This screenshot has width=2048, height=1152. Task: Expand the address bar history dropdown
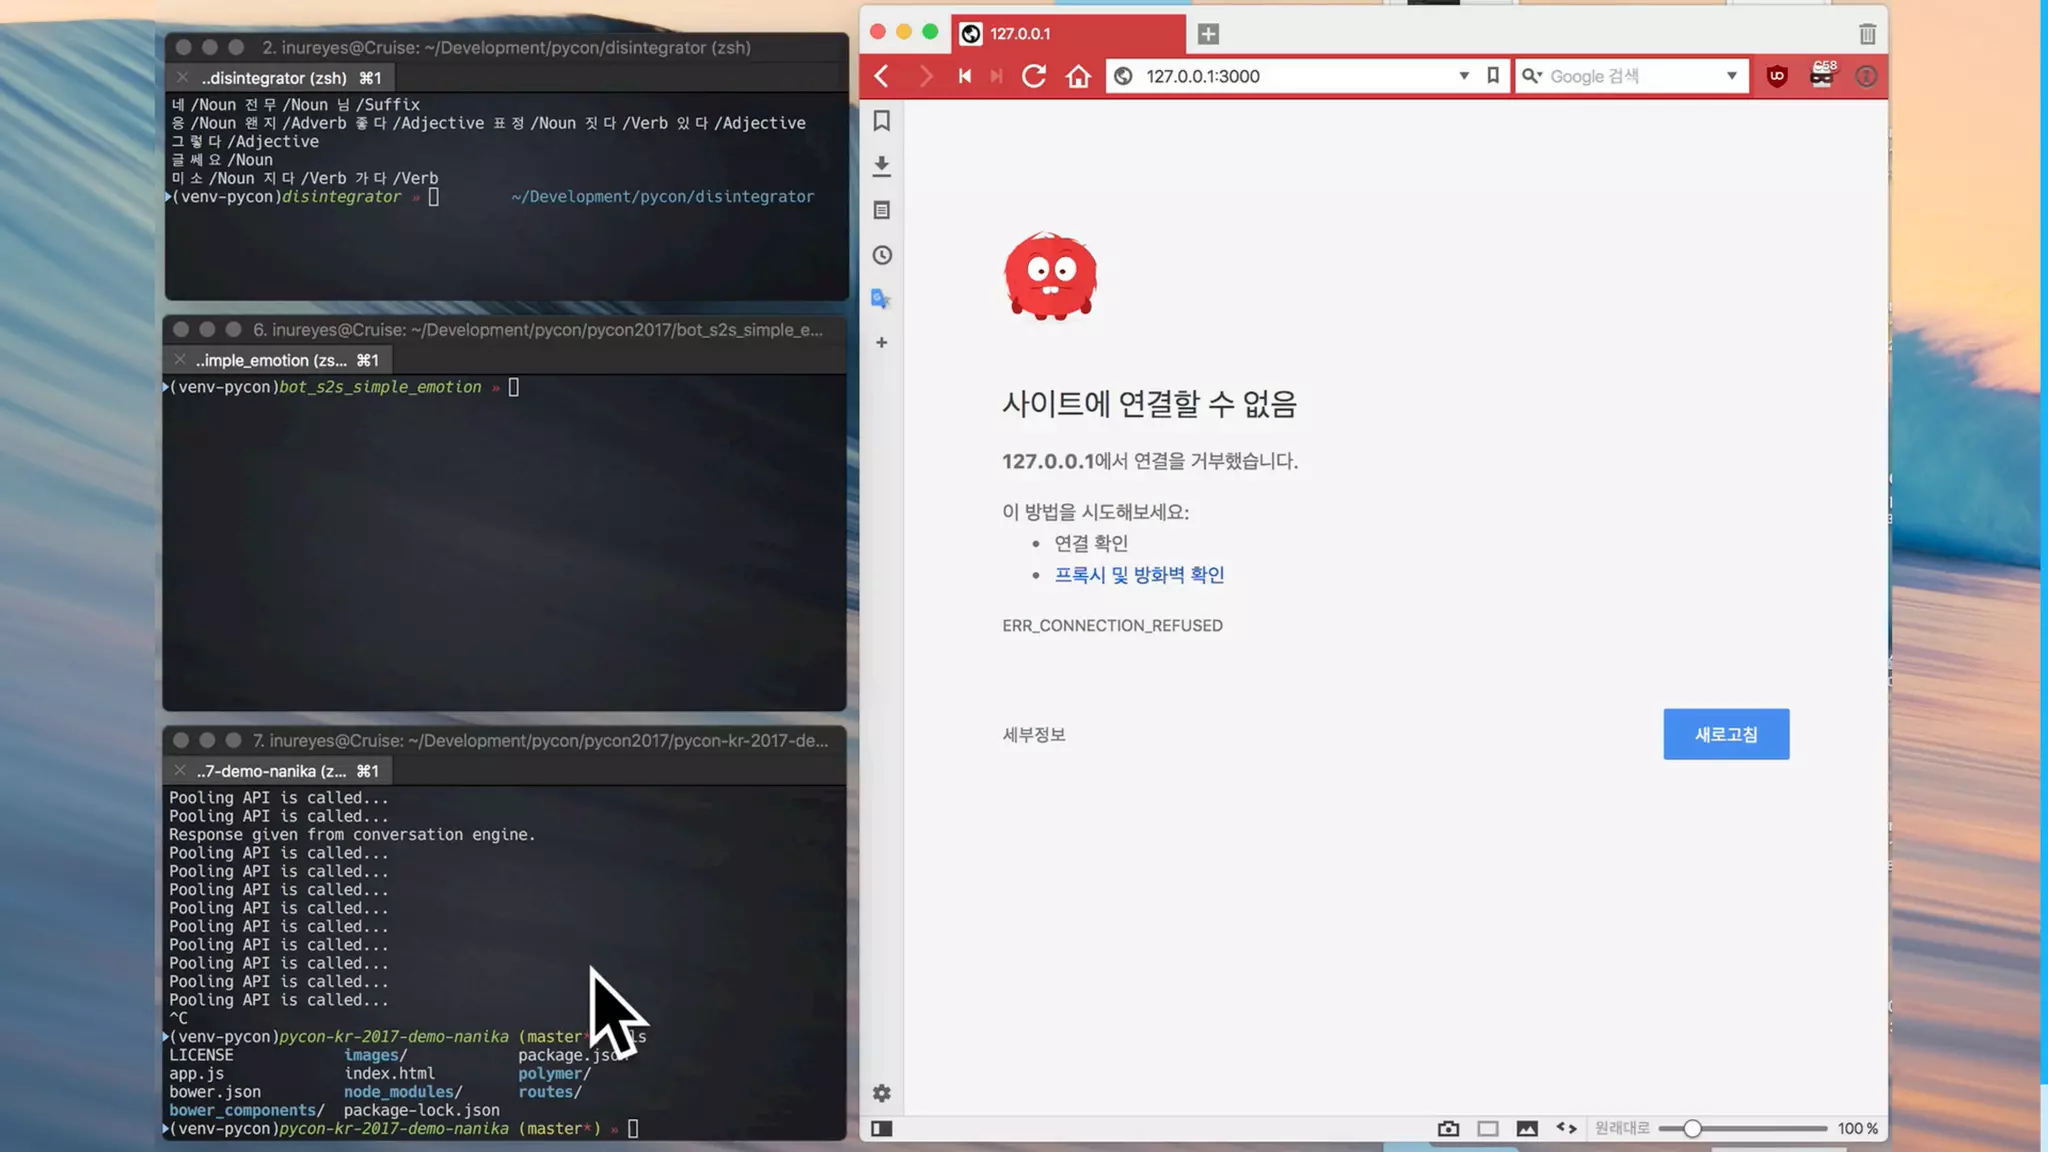[x=1464, y=76]
